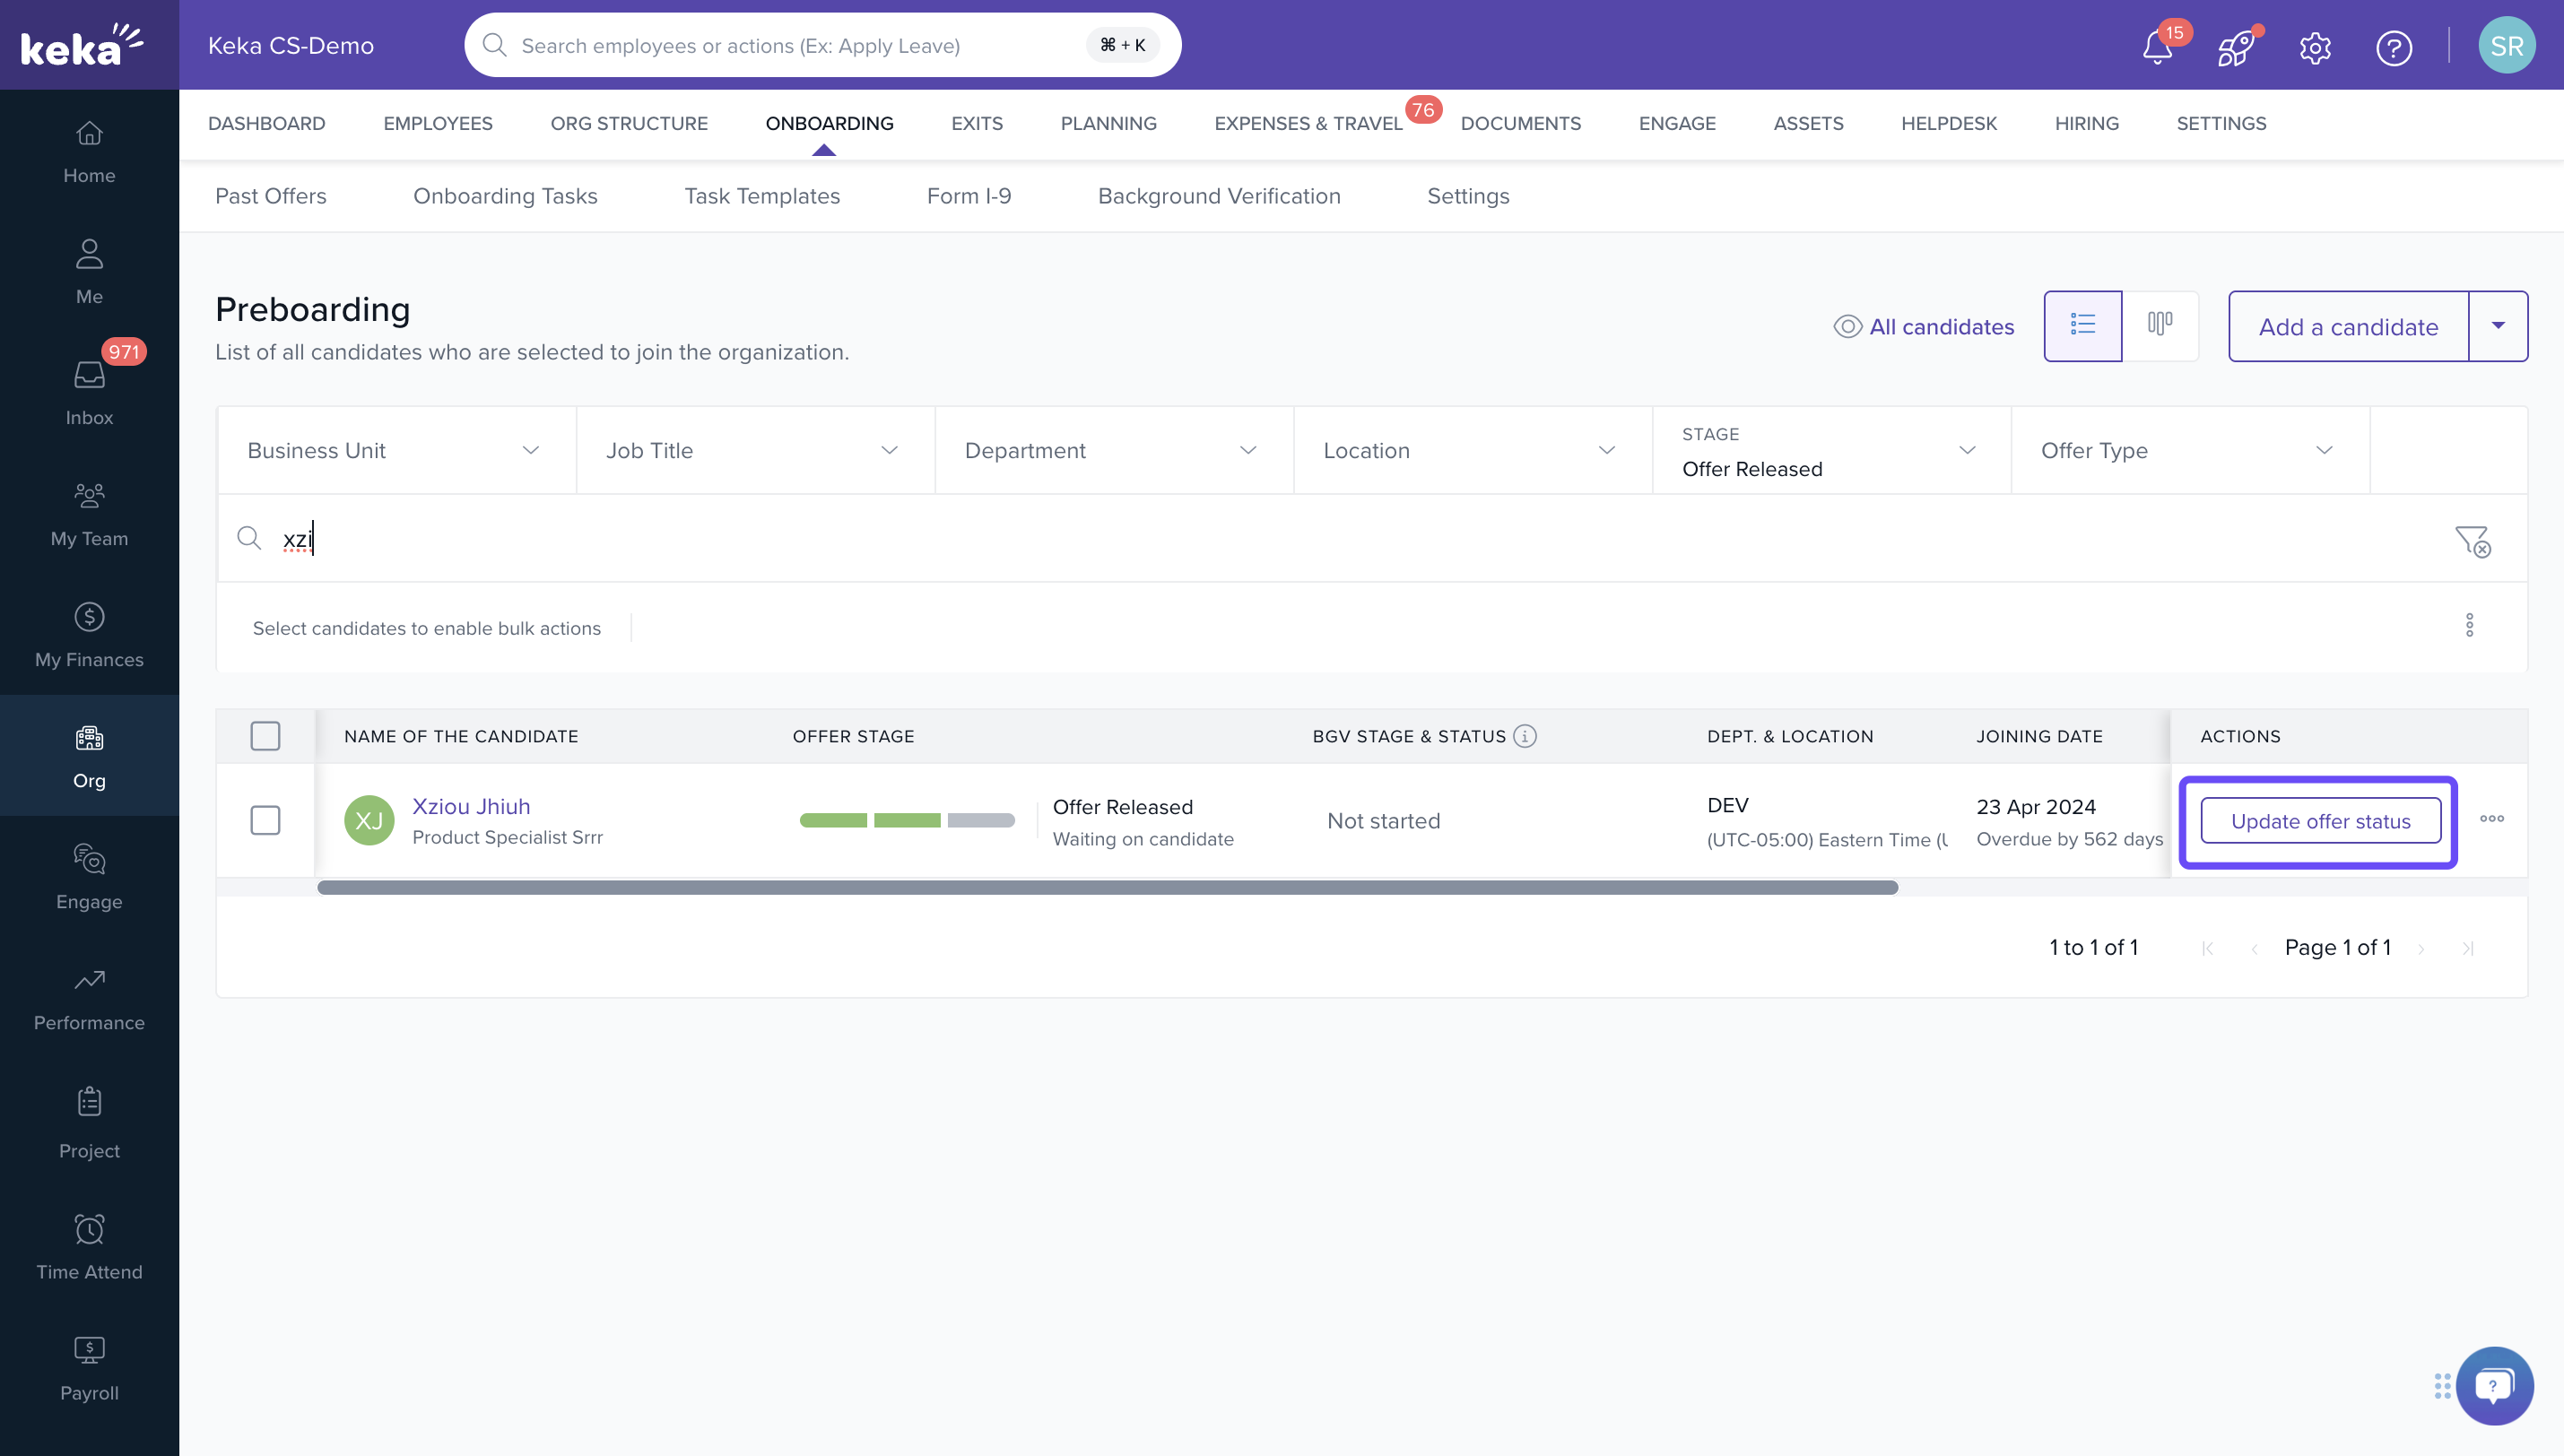
Task: Switch to the Hiring tab
Action: (2086, 123)
